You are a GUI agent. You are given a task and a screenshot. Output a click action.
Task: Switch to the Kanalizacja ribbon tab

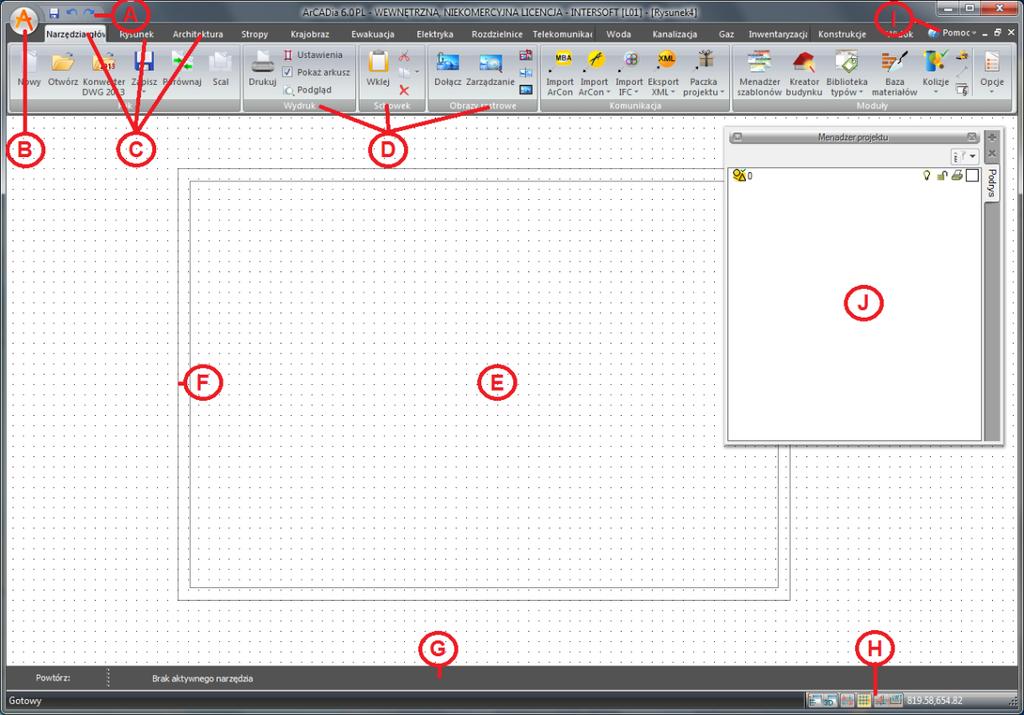click(x=675, y=34)
